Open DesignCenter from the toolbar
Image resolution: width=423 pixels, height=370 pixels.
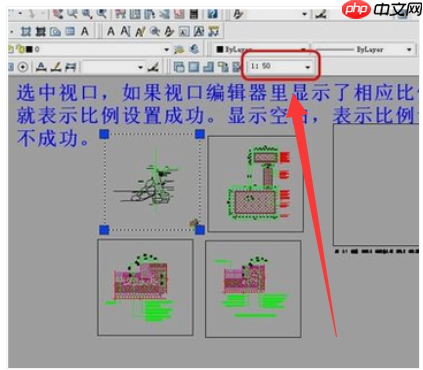(x=135, y=14)
